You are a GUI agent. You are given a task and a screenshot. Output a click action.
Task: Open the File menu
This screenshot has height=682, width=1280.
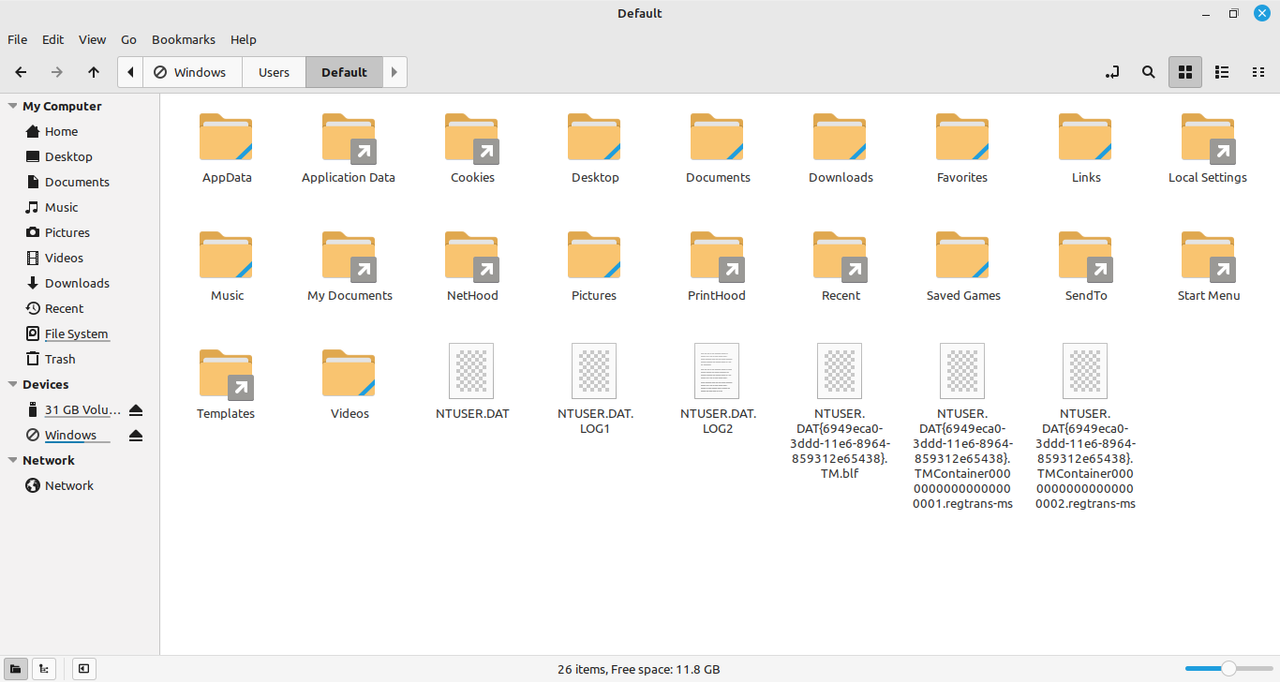coord(17,40)
